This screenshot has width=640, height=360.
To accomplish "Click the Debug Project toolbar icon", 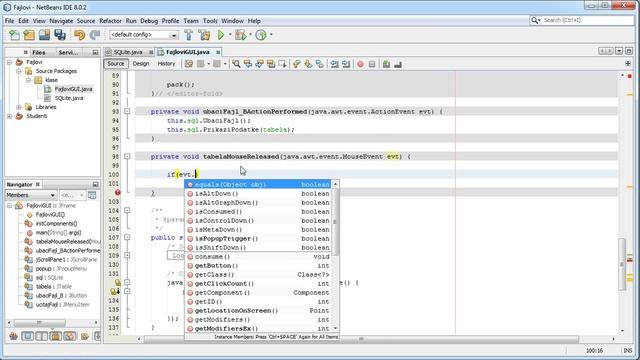I will point(241,35).
